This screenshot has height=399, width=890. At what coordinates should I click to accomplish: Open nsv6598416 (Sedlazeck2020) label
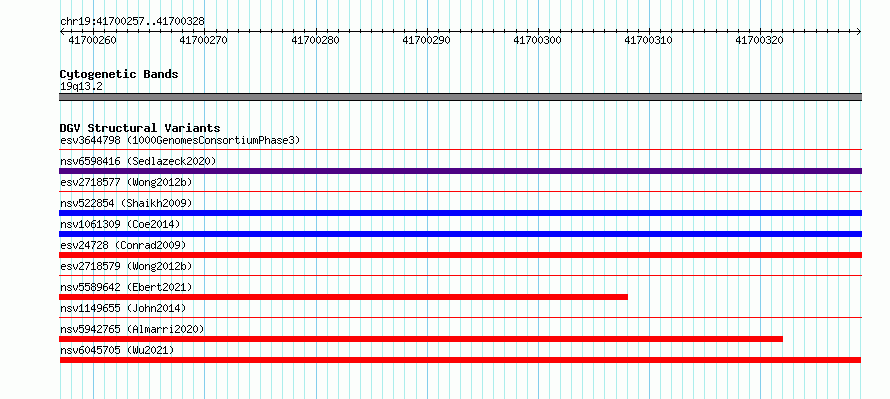click(x=138, y=161)
